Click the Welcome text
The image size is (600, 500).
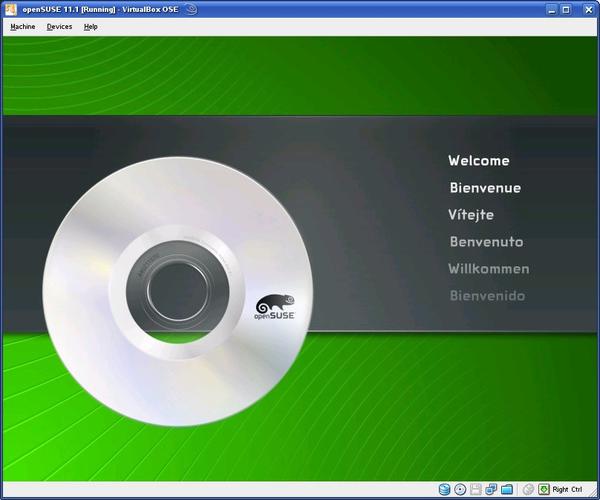[479, 160]
